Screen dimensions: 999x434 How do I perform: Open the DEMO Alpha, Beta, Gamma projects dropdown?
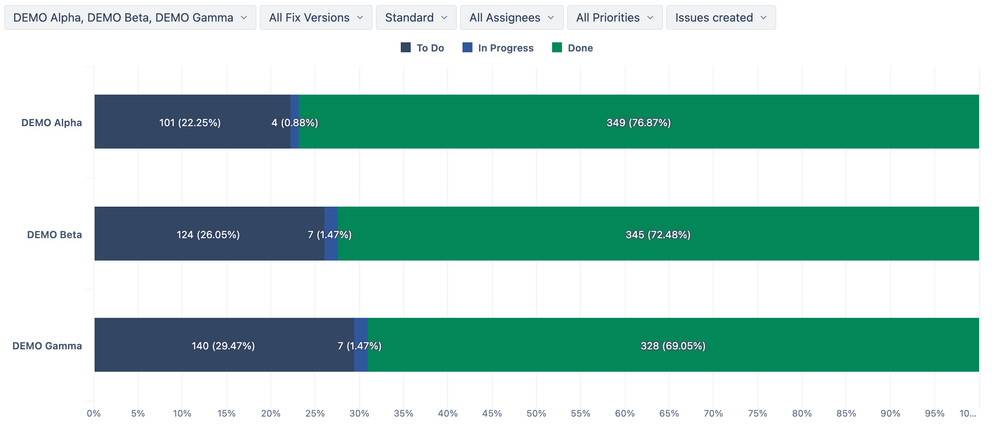pyautogui.click(x=130, y=18)
